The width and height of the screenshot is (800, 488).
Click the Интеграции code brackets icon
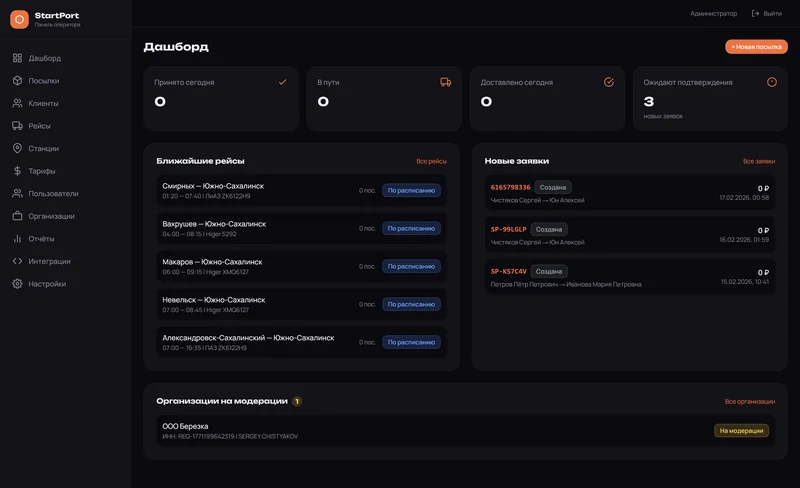17,261
